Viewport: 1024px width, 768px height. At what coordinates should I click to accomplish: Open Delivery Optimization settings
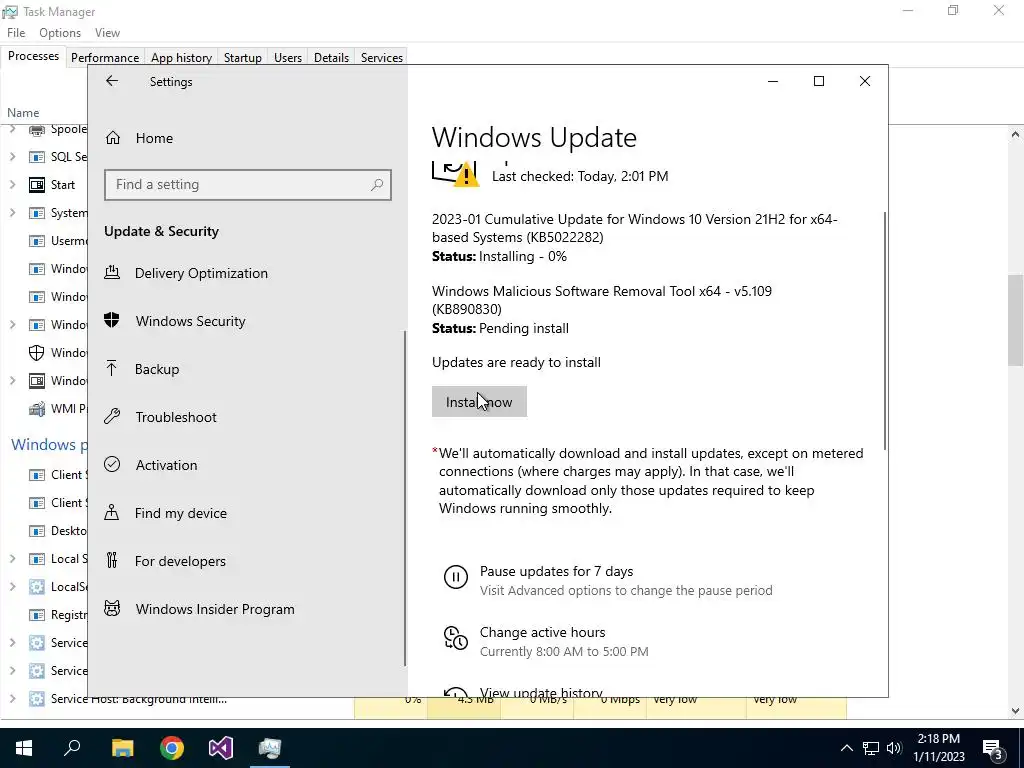click(201, 273)
